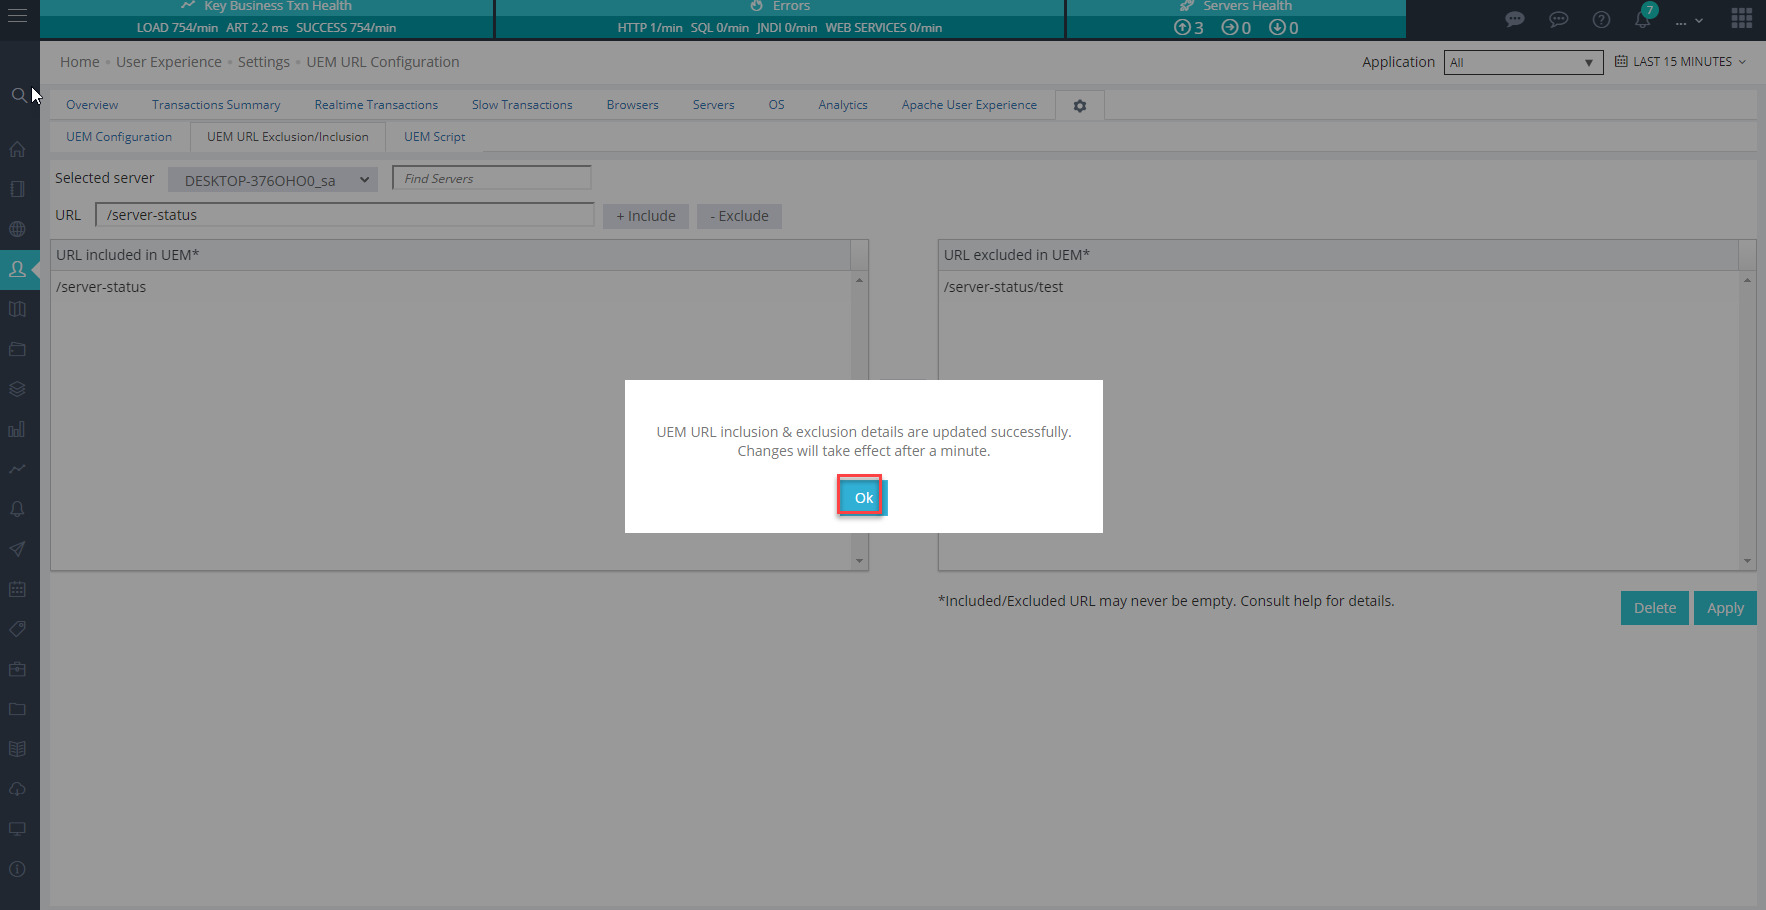Open the Application dropdown showing All
Screen dimensions: 1766x910
[1522, 62]
